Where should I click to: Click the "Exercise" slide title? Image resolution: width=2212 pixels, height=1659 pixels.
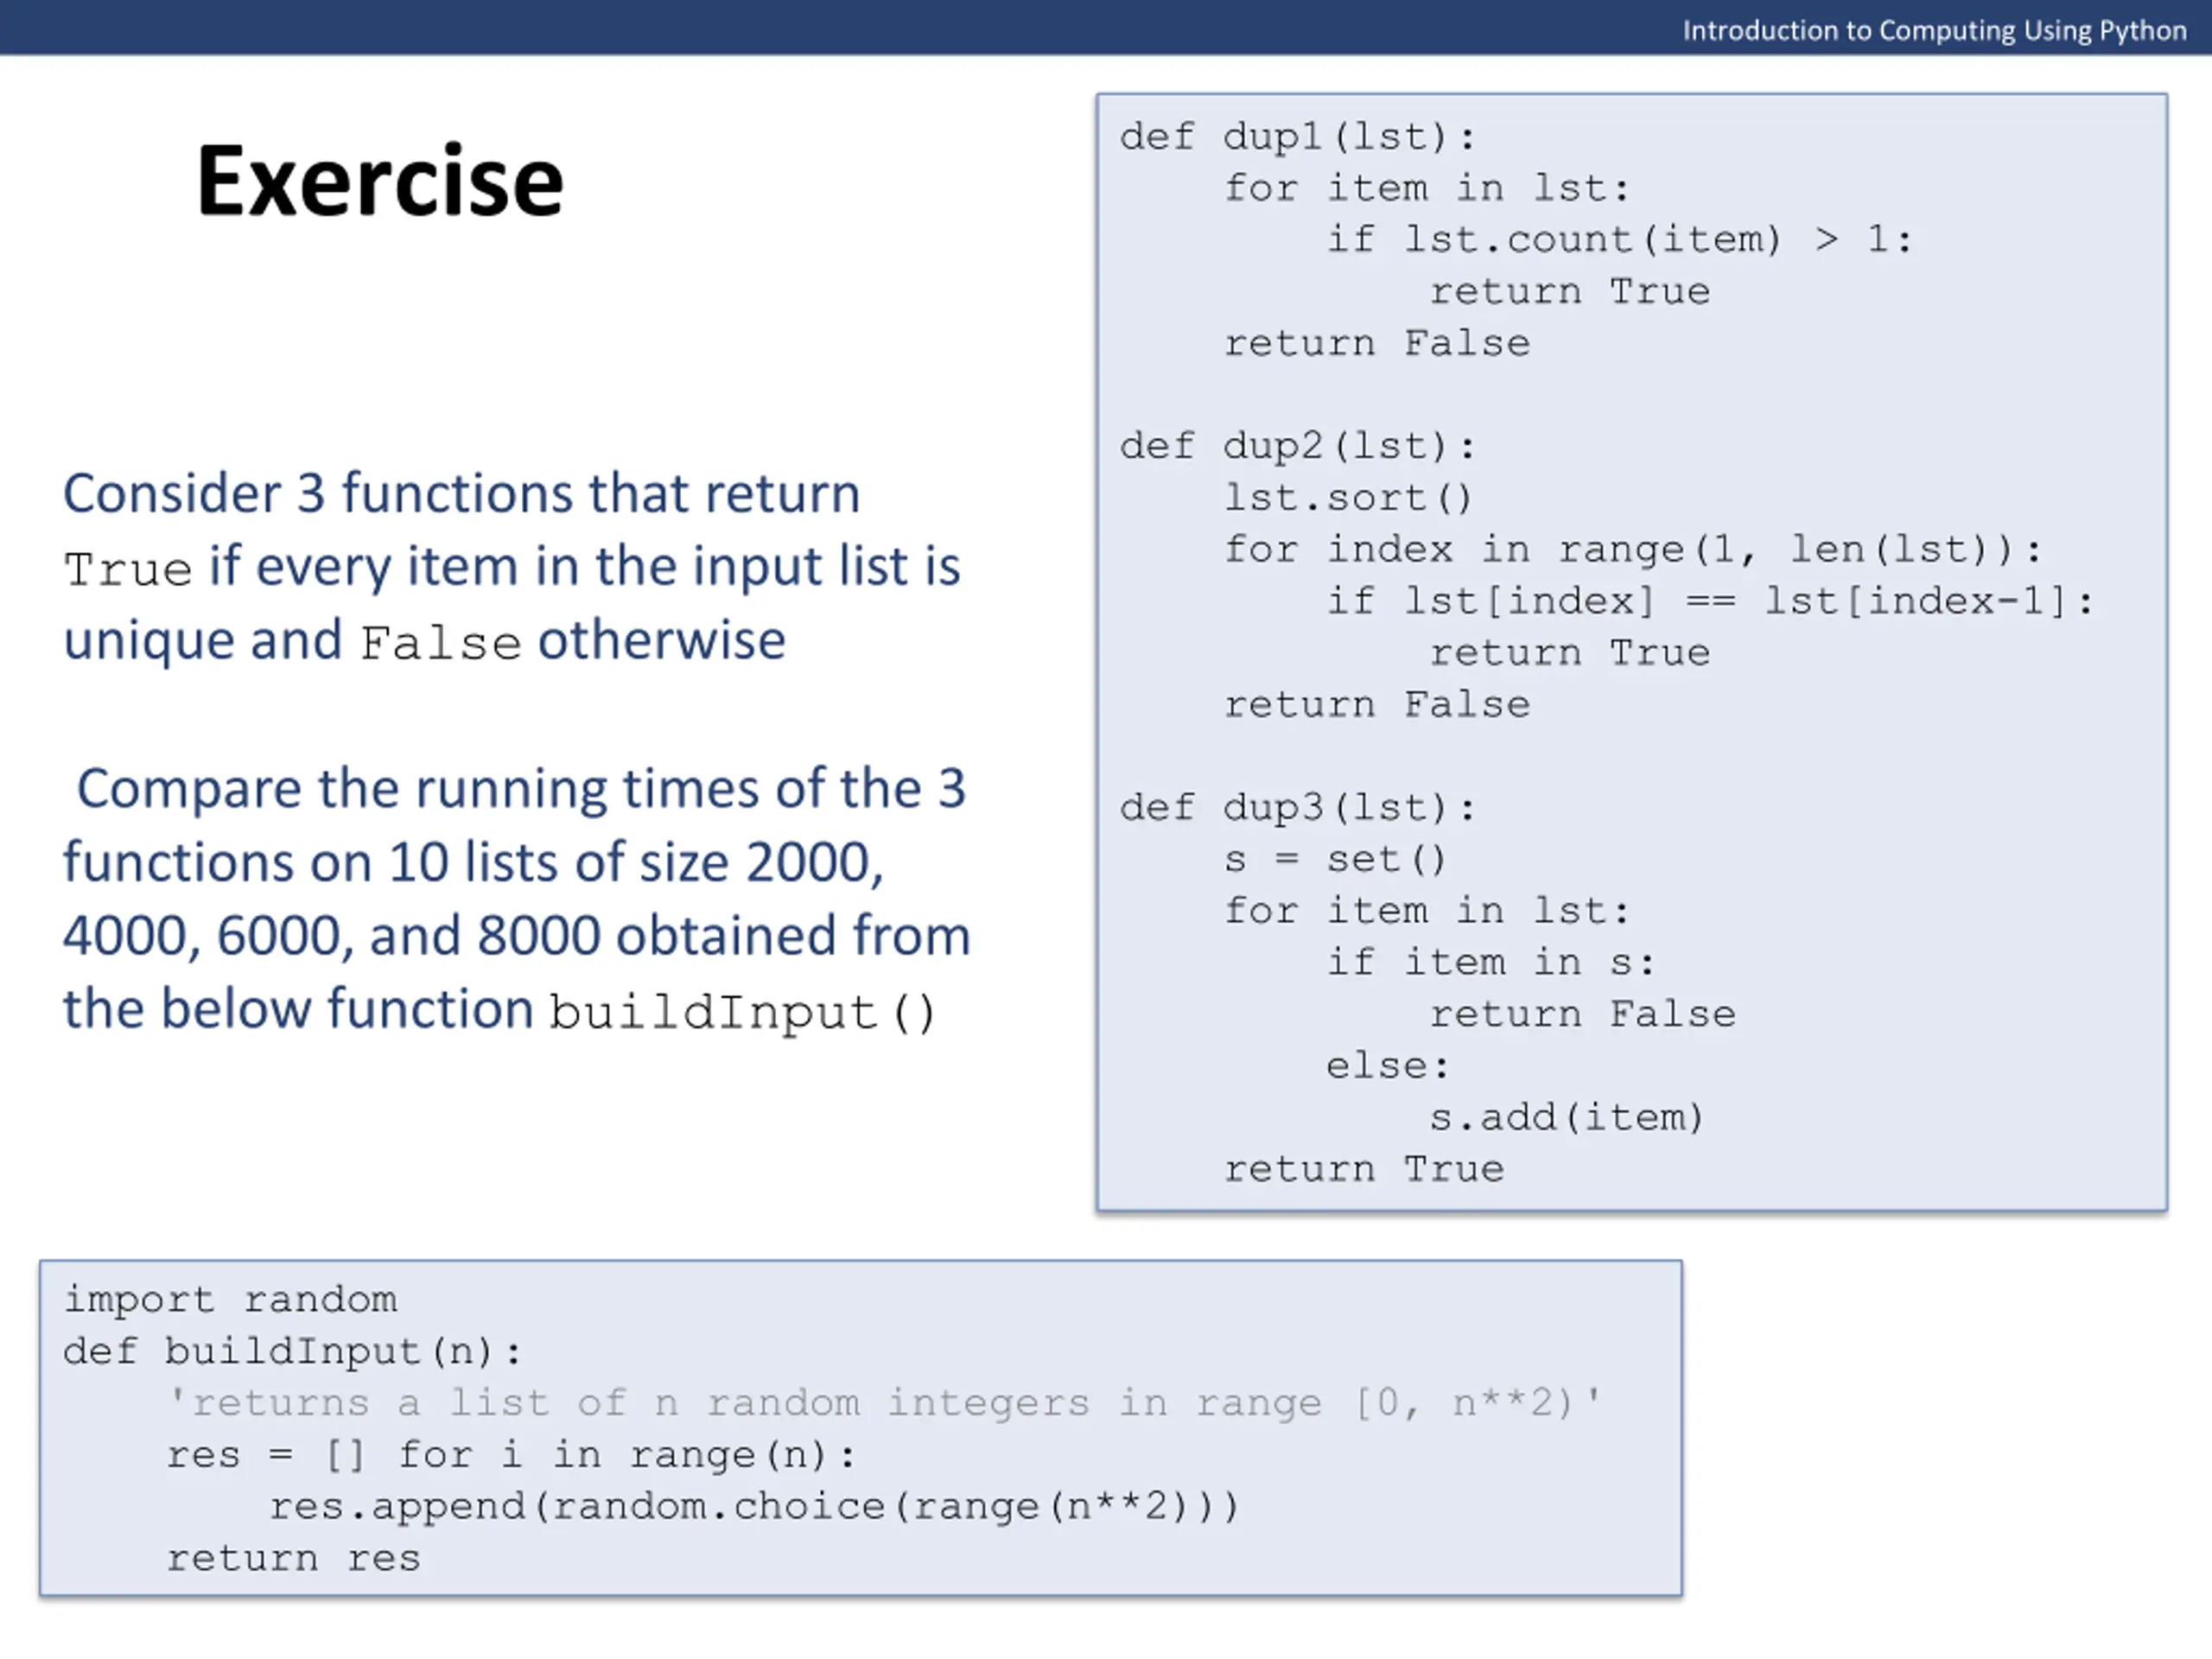(x=380, y=182)
